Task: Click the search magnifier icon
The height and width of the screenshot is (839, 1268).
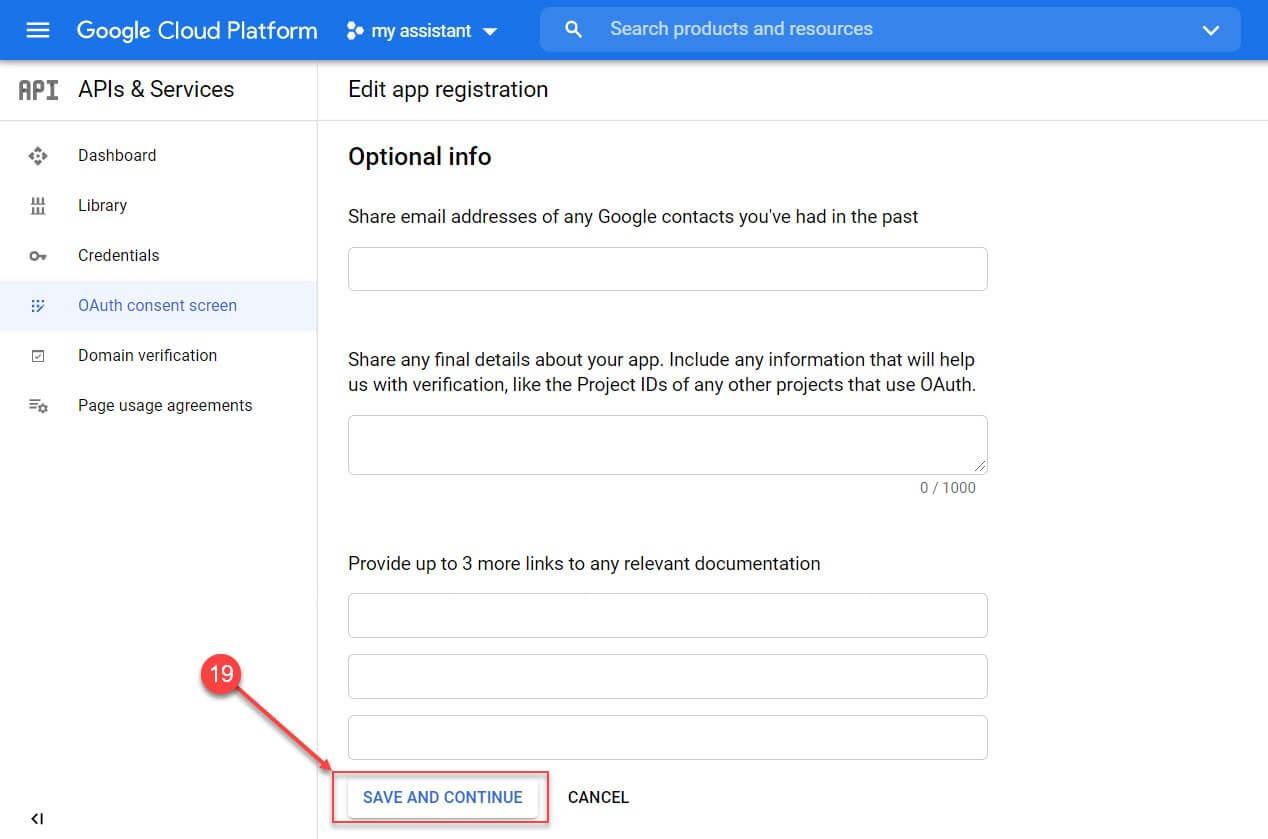Action: tap(573, 29)
